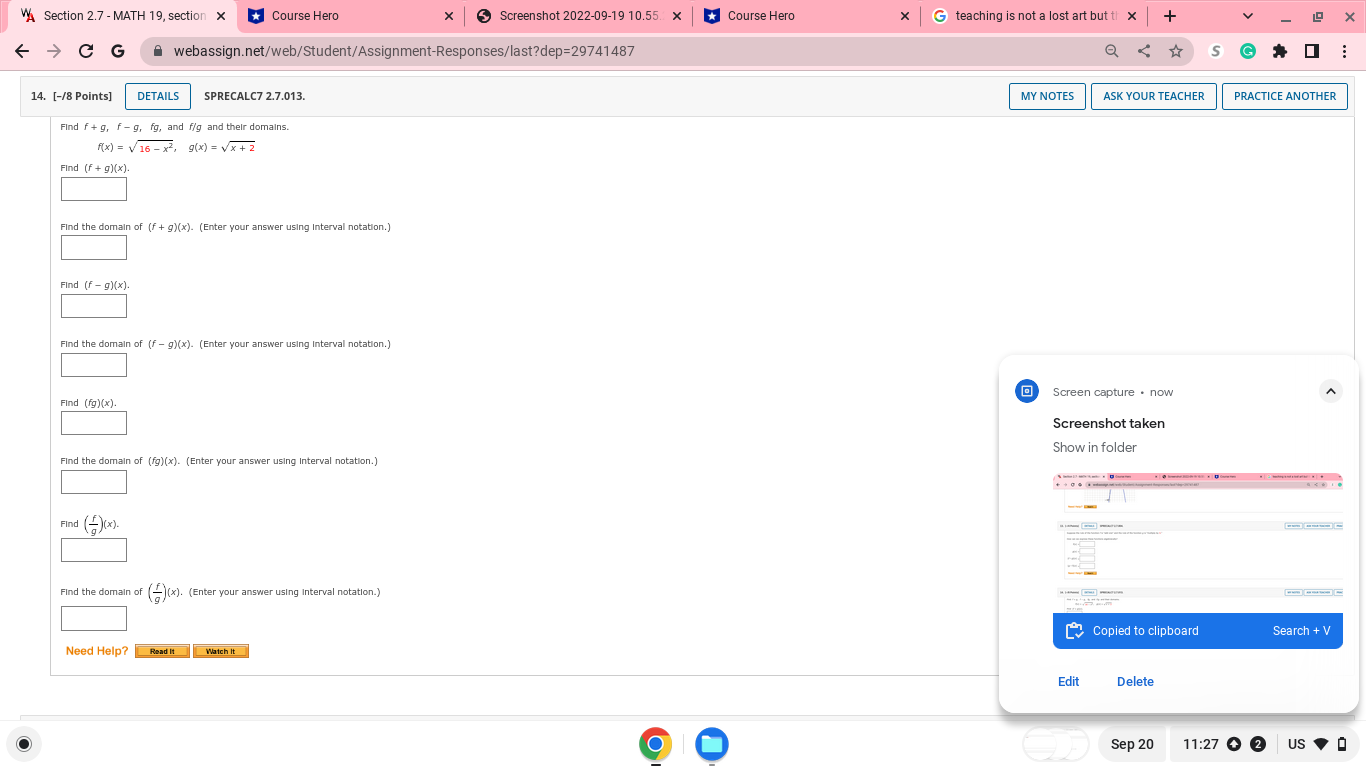Open the white S extension icon
Viewport: 1366px width, 768px height.
pos(1216,51)
